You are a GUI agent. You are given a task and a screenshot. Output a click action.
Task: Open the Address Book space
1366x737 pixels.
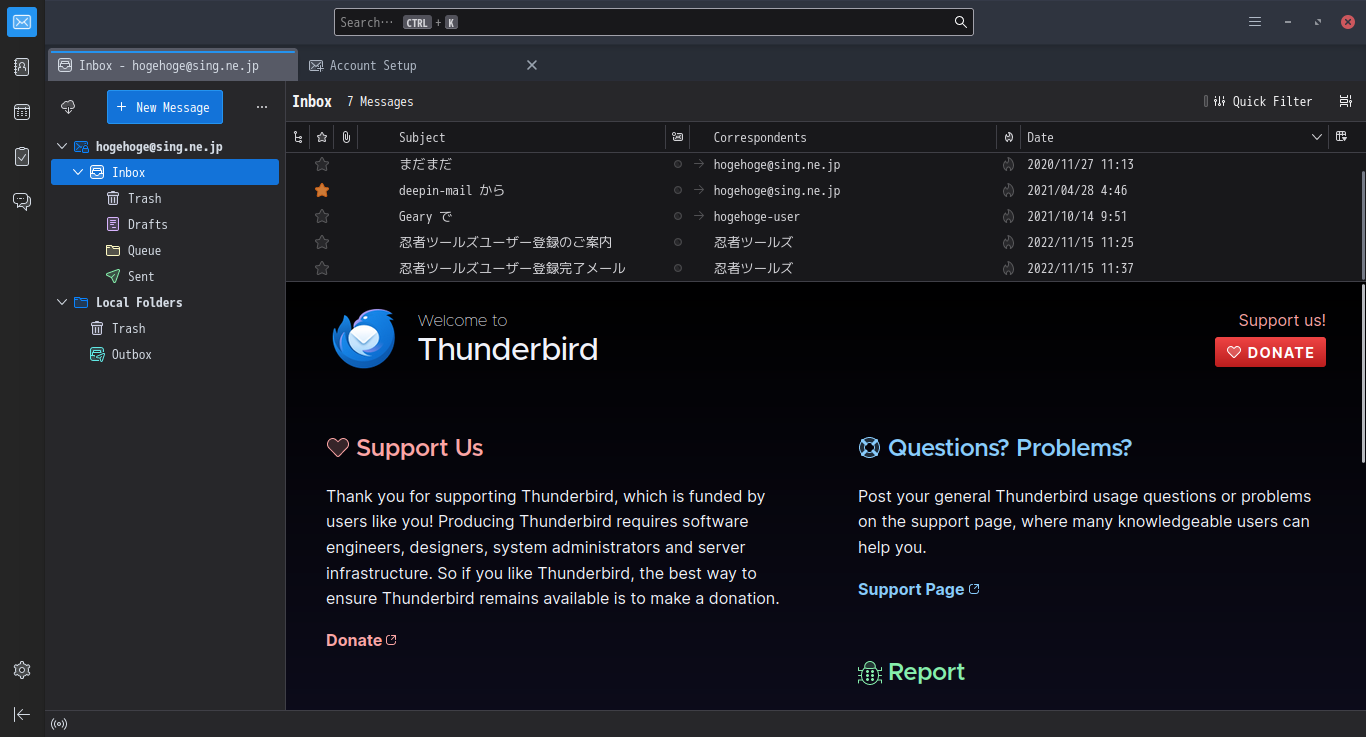click(x=22, y=67)
